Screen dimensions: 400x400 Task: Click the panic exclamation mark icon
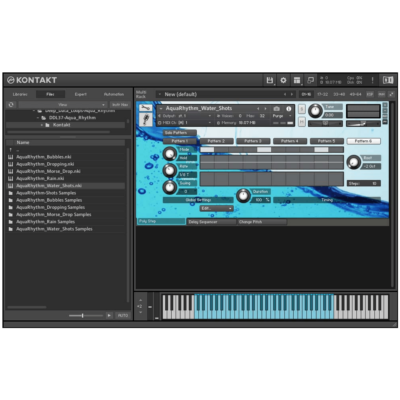pyautogui.click(x=372, y=80)
